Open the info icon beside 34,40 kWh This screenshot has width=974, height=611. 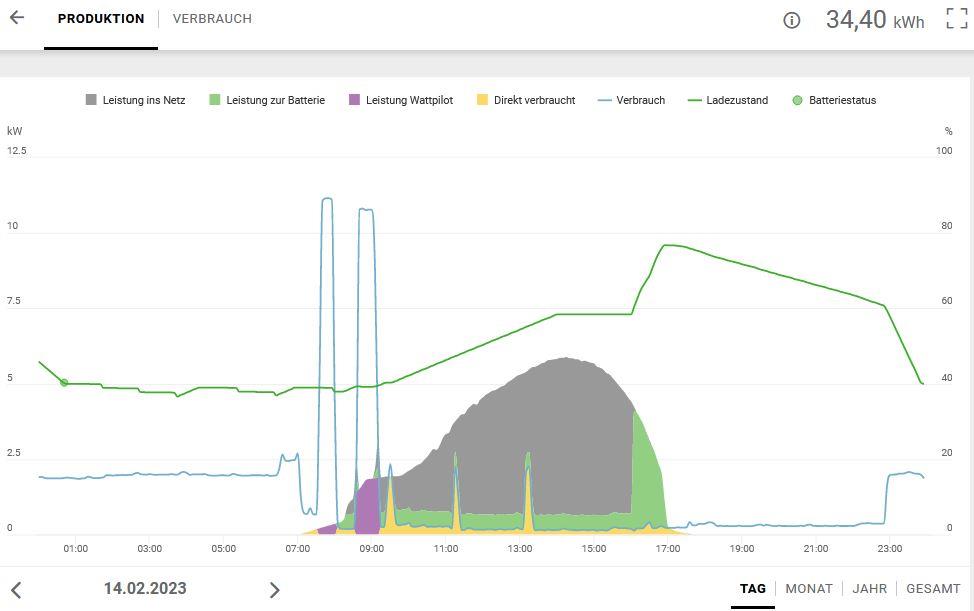coord(791,20)
